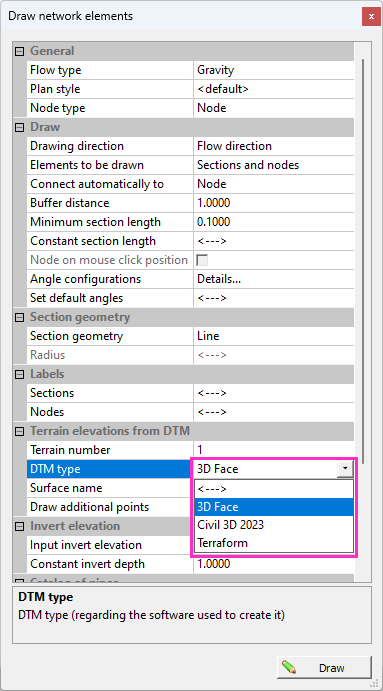Select the Terrain number label
This screenshot has width=383, height=691.
click(x=70, y=450)
